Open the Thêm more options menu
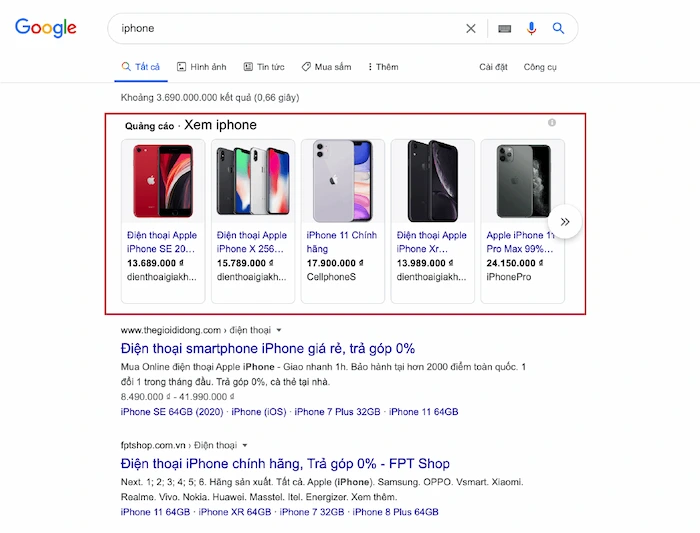The image size is (700, 533). point(383,67)
